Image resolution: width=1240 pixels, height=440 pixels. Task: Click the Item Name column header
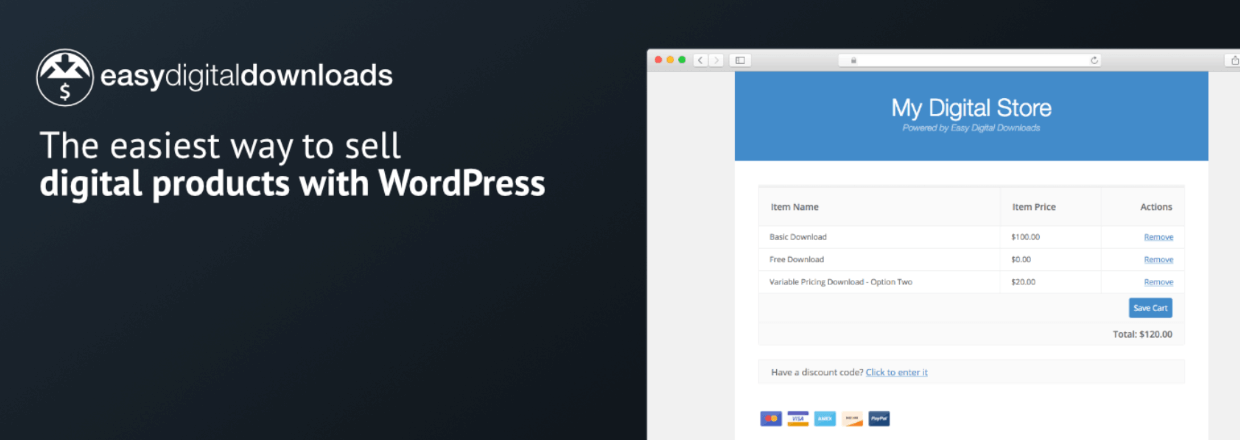point(795,207)
